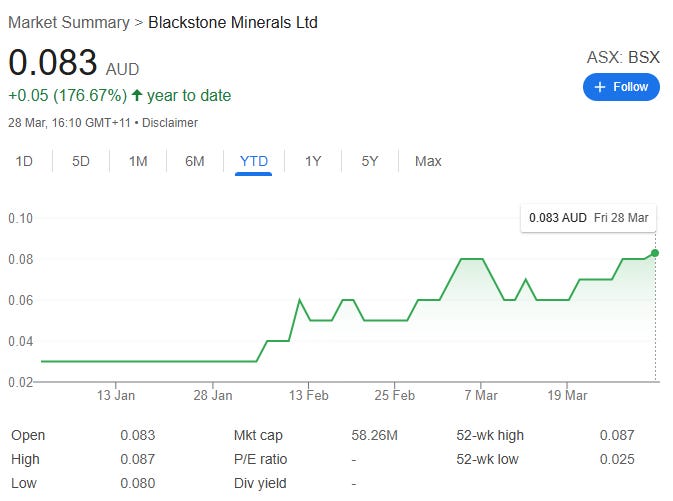The width and height of the screenshot is (673, 501).
Task: Choose the 6M range tab
Action: (x=194, y=161)
